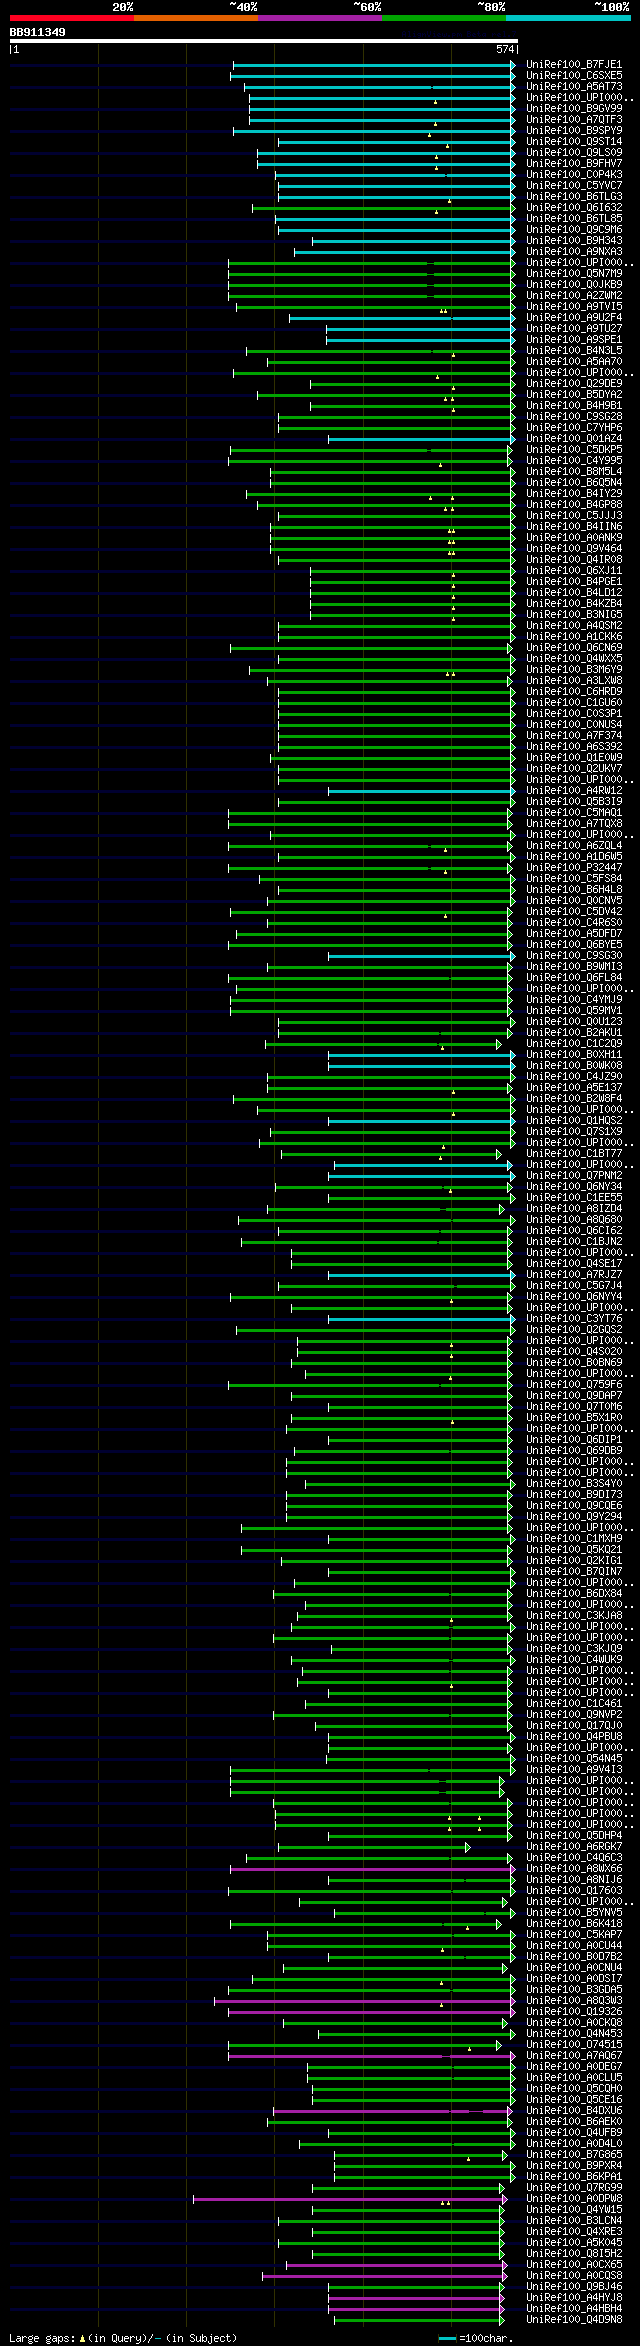Open hit UniRef100_B9SPY9

click(x=574, y=130)
